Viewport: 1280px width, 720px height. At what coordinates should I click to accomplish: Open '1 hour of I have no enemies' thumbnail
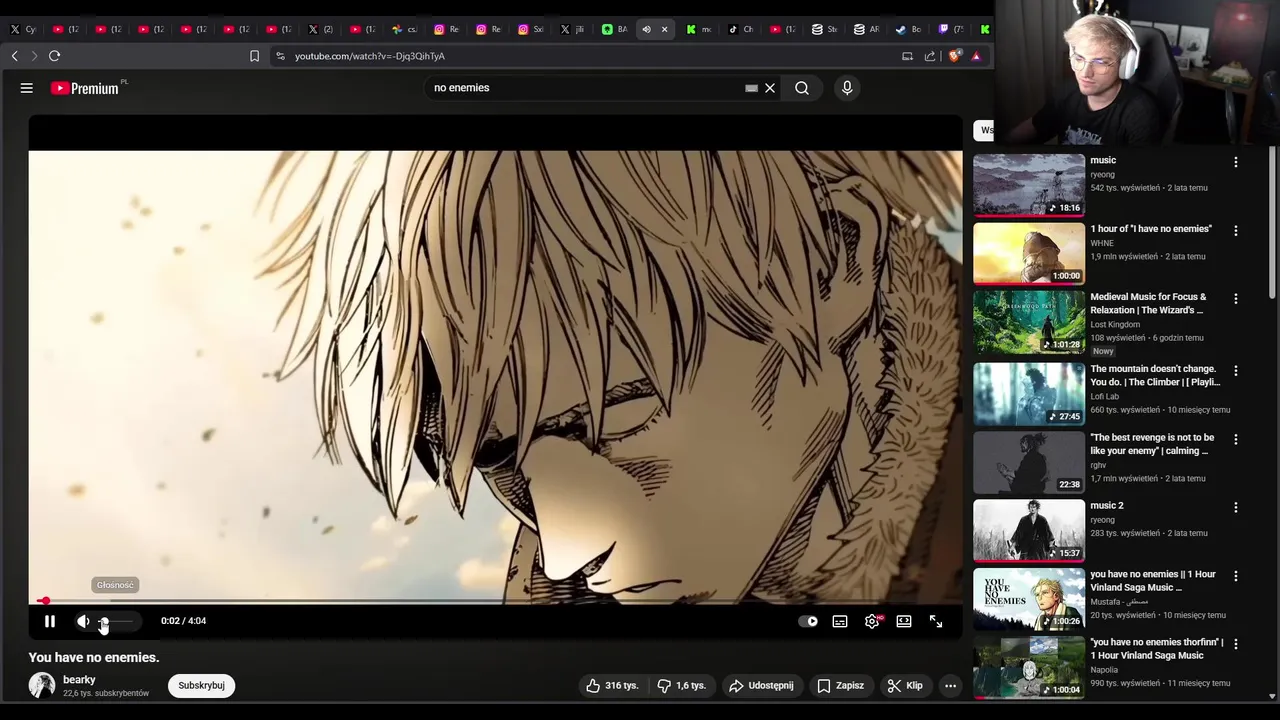click(x=1029, y=254)
